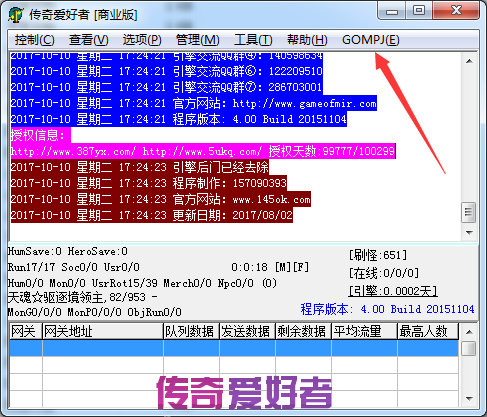The width and height of the screenshot is (487, 417).
Task: Click log scrollbar up arrow
Action: [469, 61]
